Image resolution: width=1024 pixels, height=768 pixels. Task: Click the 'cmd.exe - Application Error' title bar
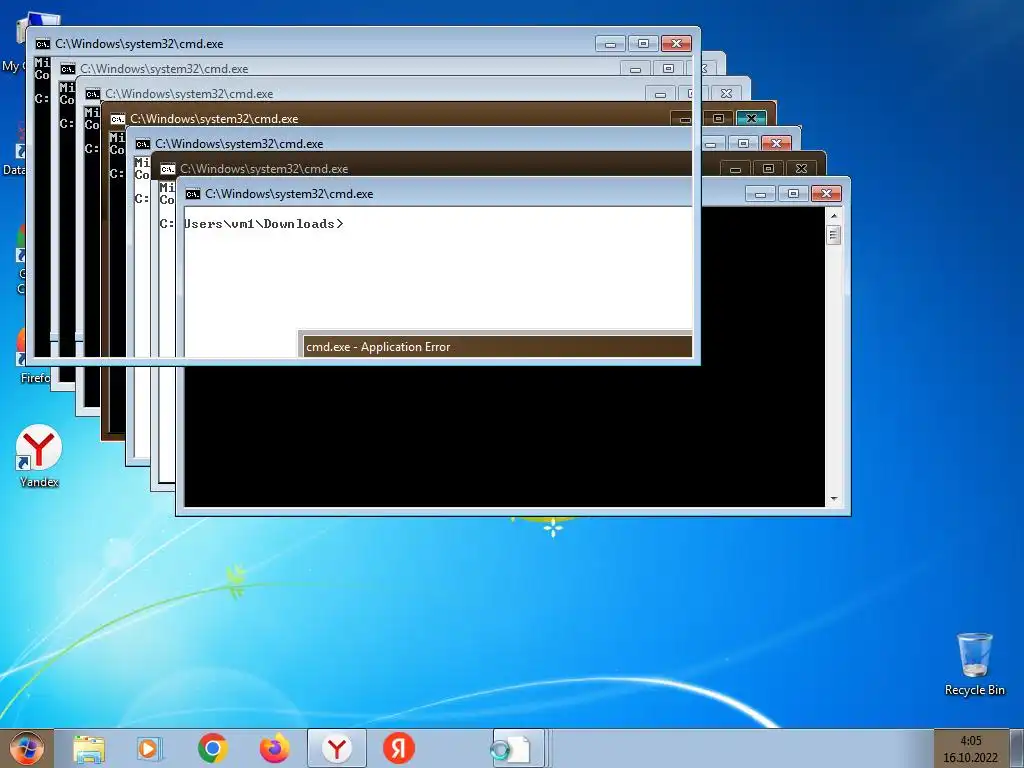pyautogui.click(x=496, y=346)
